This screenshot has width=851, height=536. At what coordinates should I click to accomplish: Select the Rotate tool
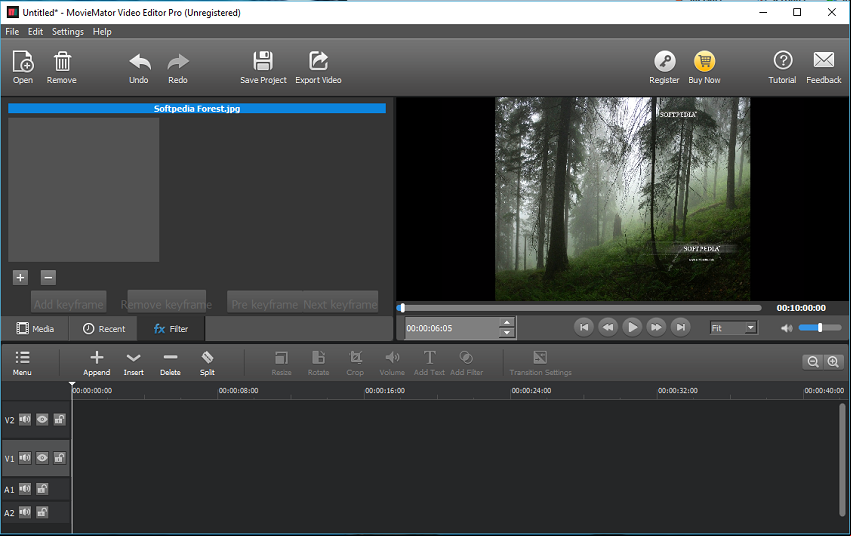(319, 363)
